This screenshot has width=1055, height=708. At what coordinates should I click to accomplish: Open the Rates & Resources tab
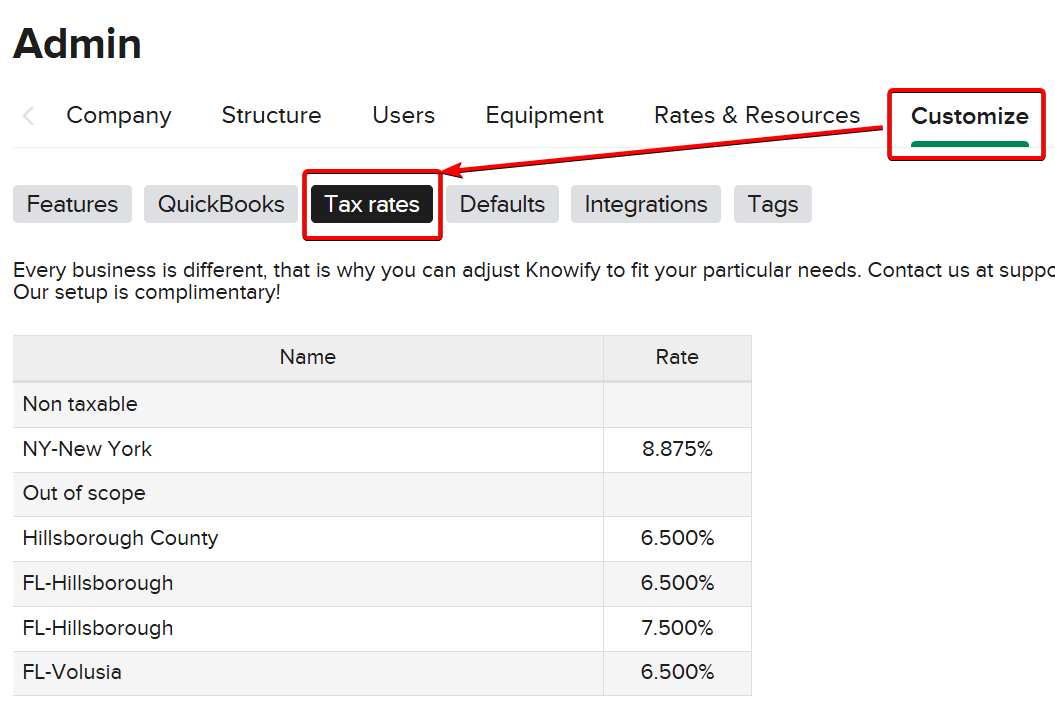756,116
